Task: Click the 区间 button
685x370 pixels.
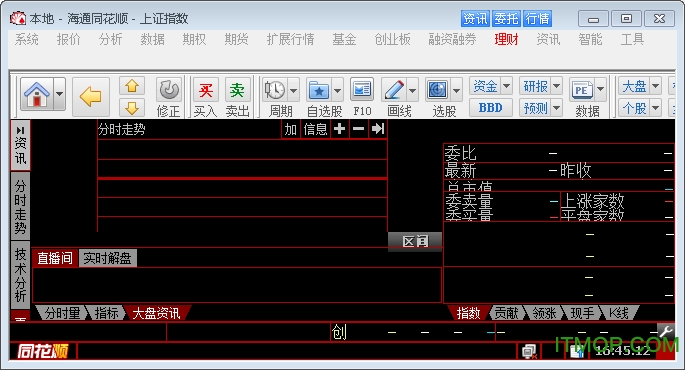Action: coord(415,242)
